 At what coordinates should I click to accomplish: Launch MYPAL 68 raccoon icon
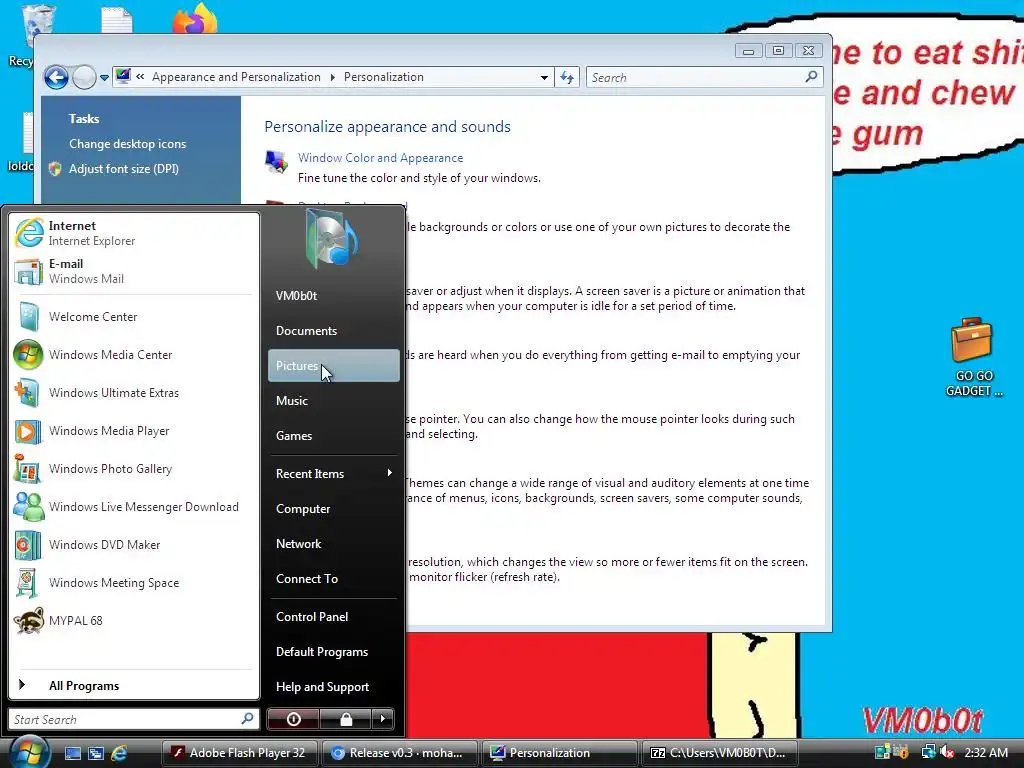tap(29, 620)
